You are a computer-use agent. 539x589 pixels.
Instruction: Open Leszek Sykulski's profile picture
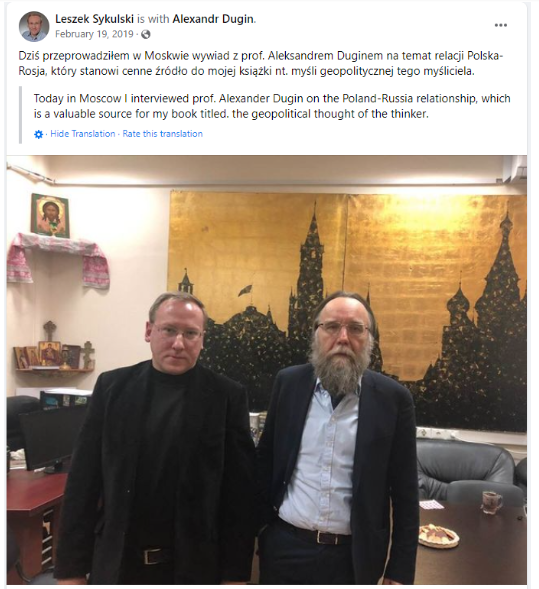click(34, 26)
